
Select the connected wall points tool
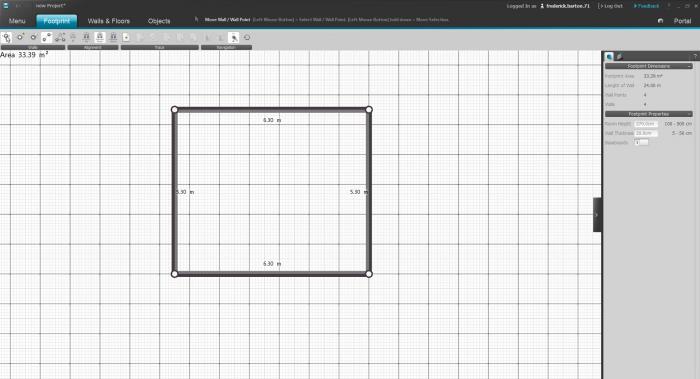point(60,37)
